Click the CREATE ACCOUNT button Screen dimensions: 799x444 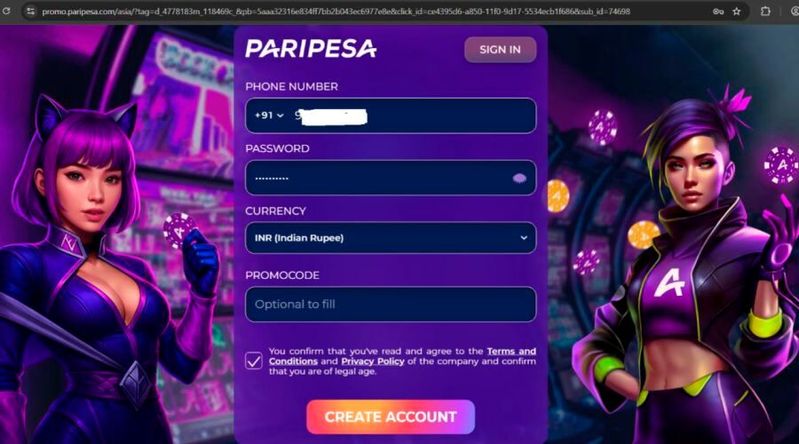point(390,417)
